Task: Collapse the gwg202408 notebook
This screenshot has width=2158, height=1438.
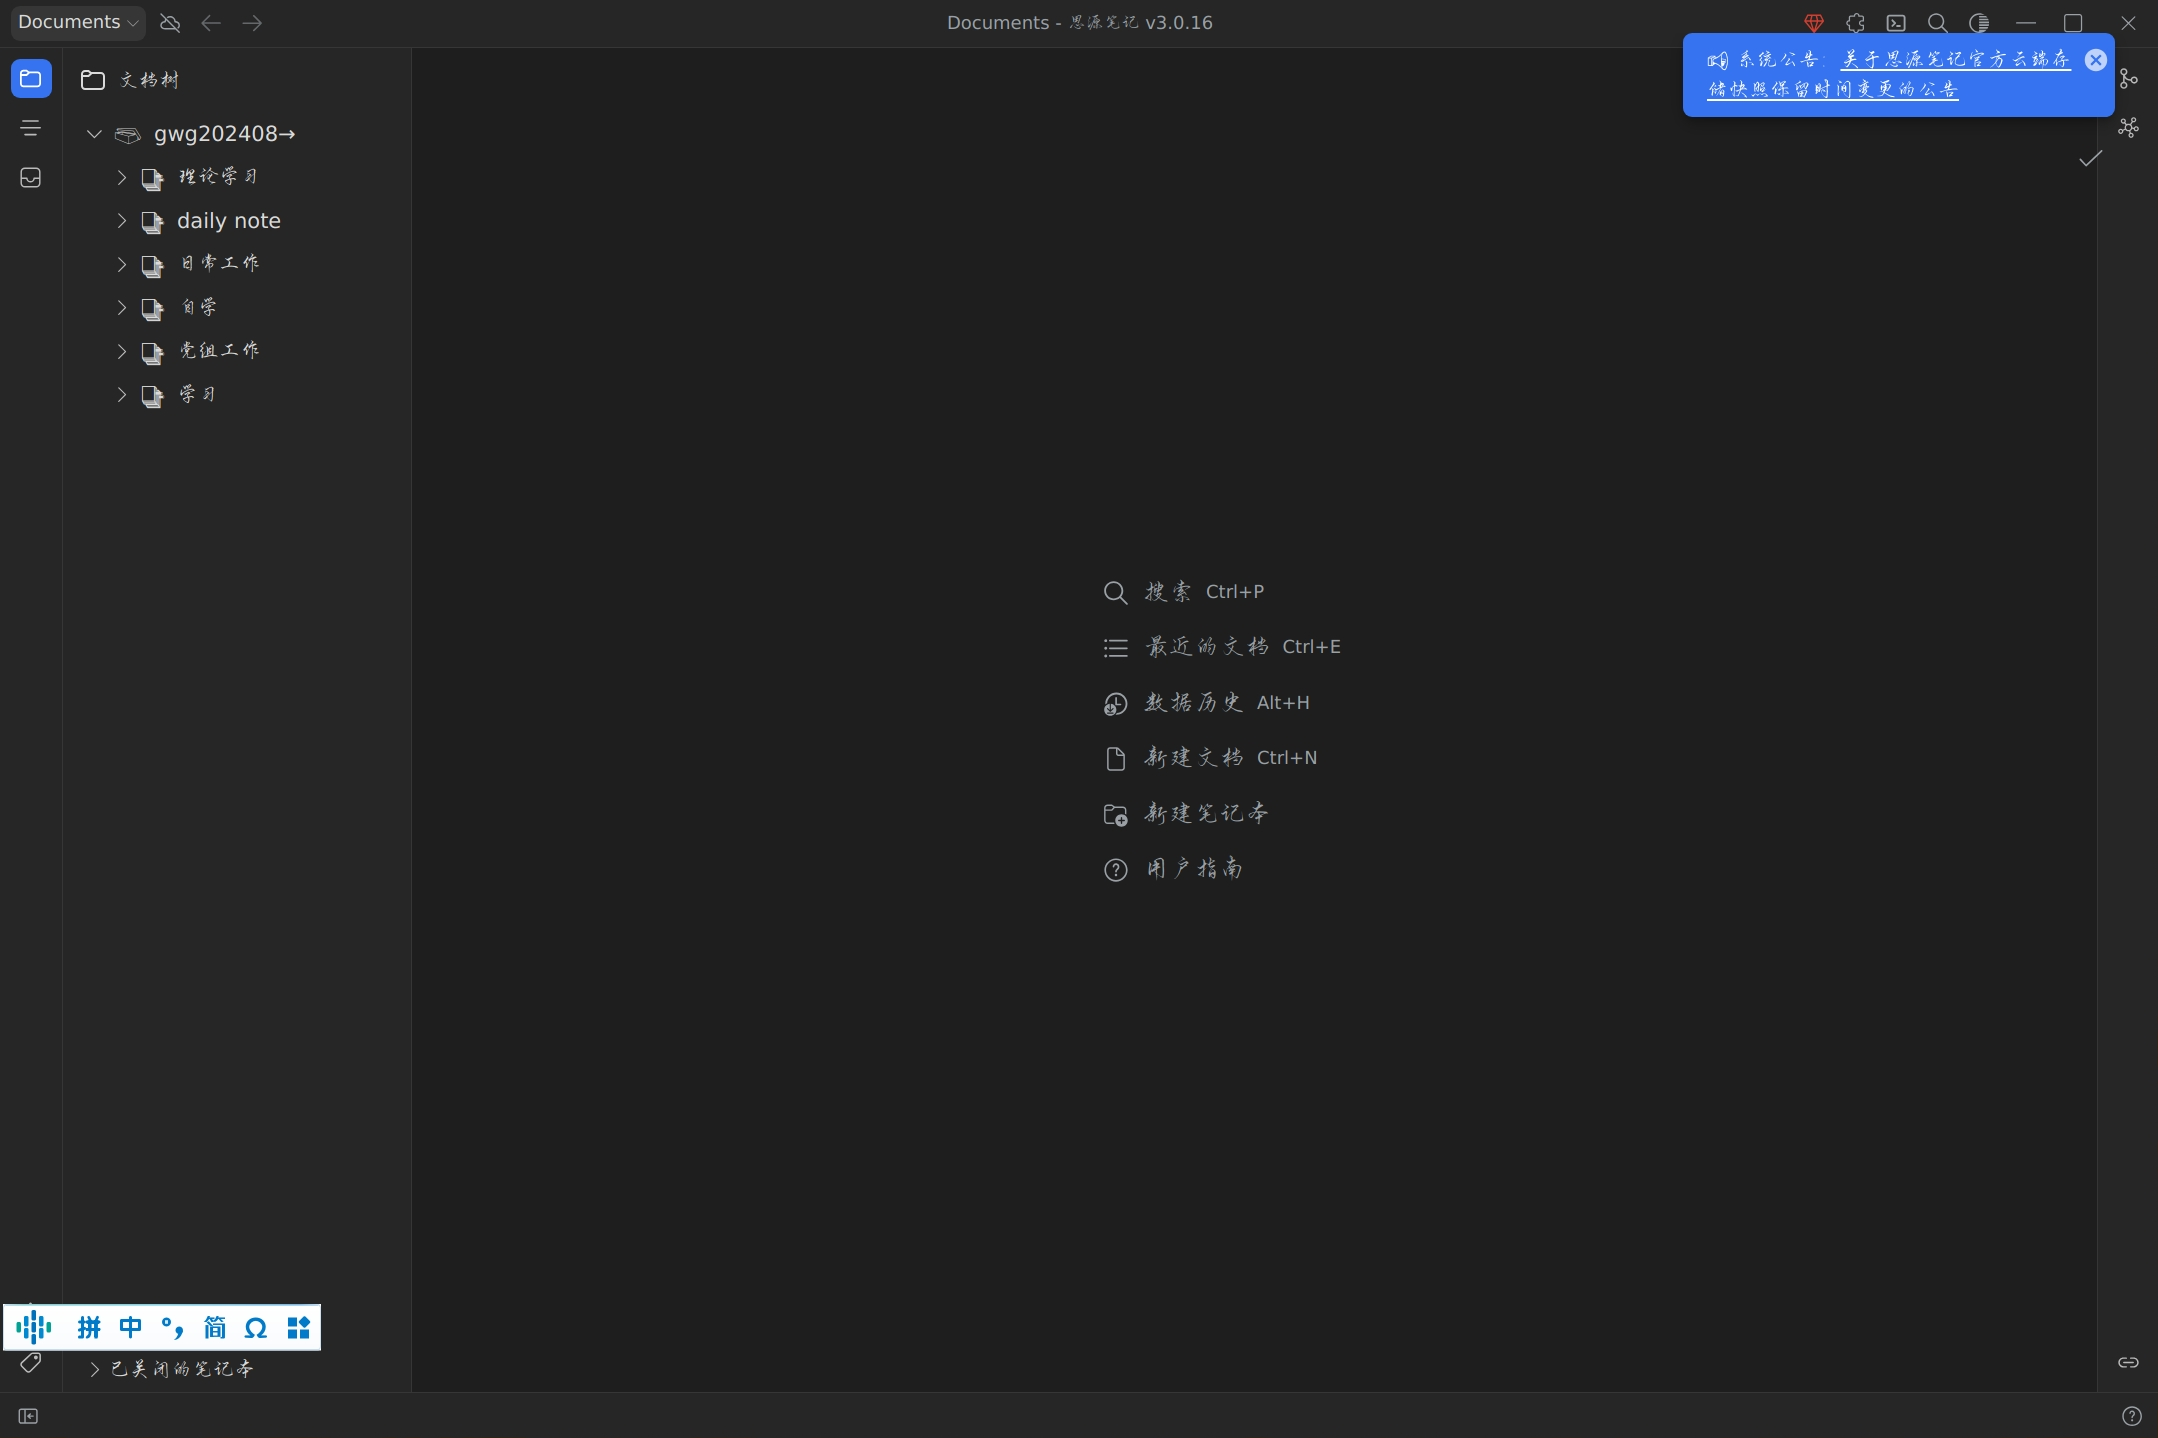Action: point(94,134)
